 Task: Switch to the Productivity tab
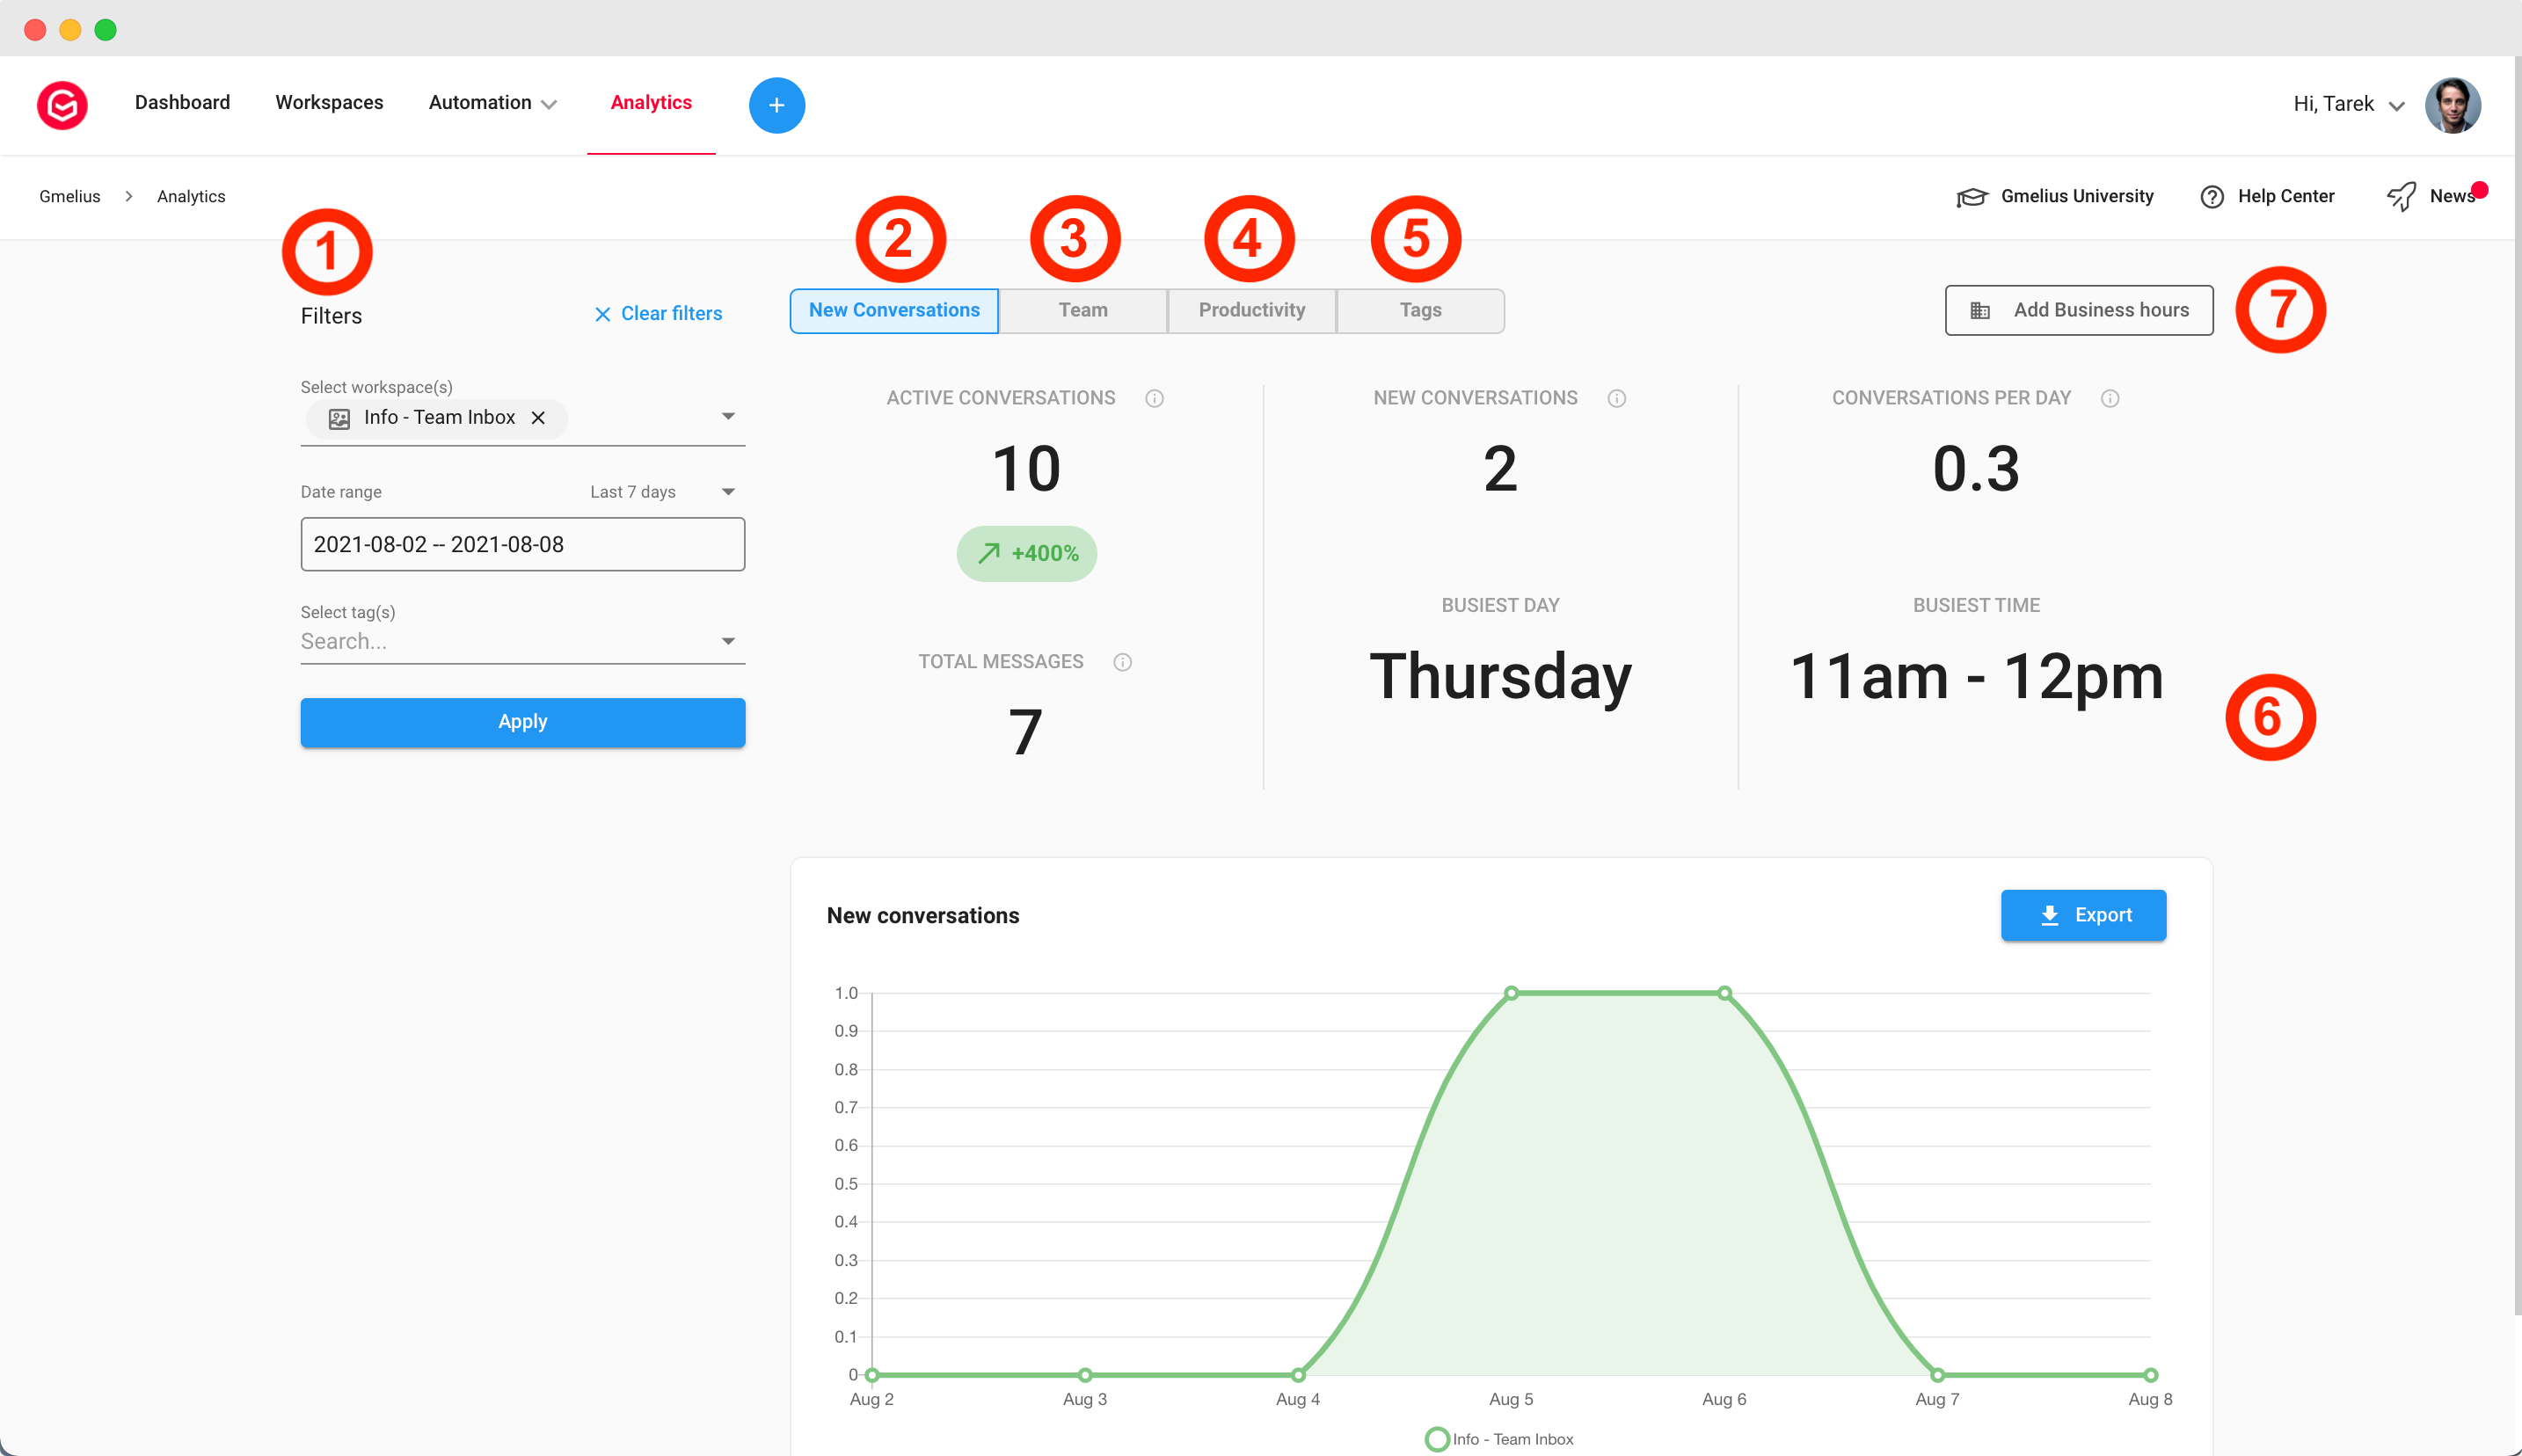(1251, 311)
